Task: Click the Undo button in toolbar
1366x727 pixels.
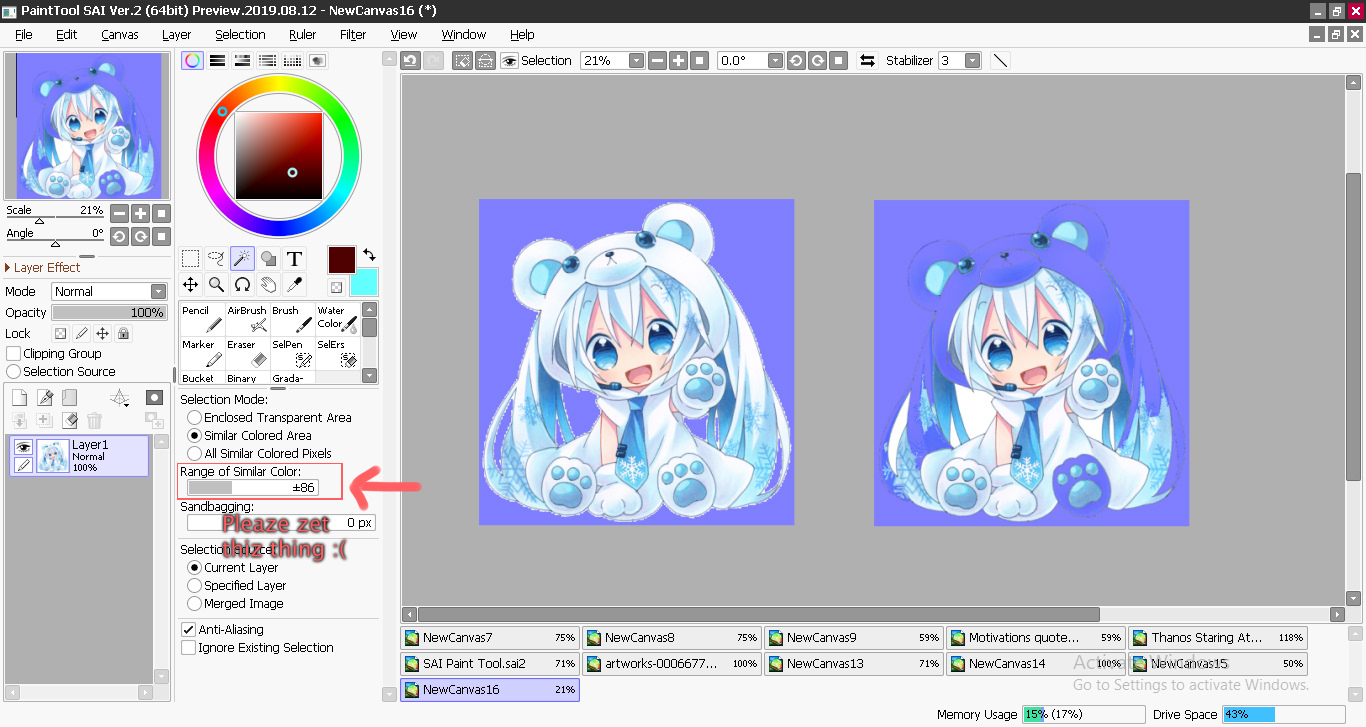Action: (410, 60)
